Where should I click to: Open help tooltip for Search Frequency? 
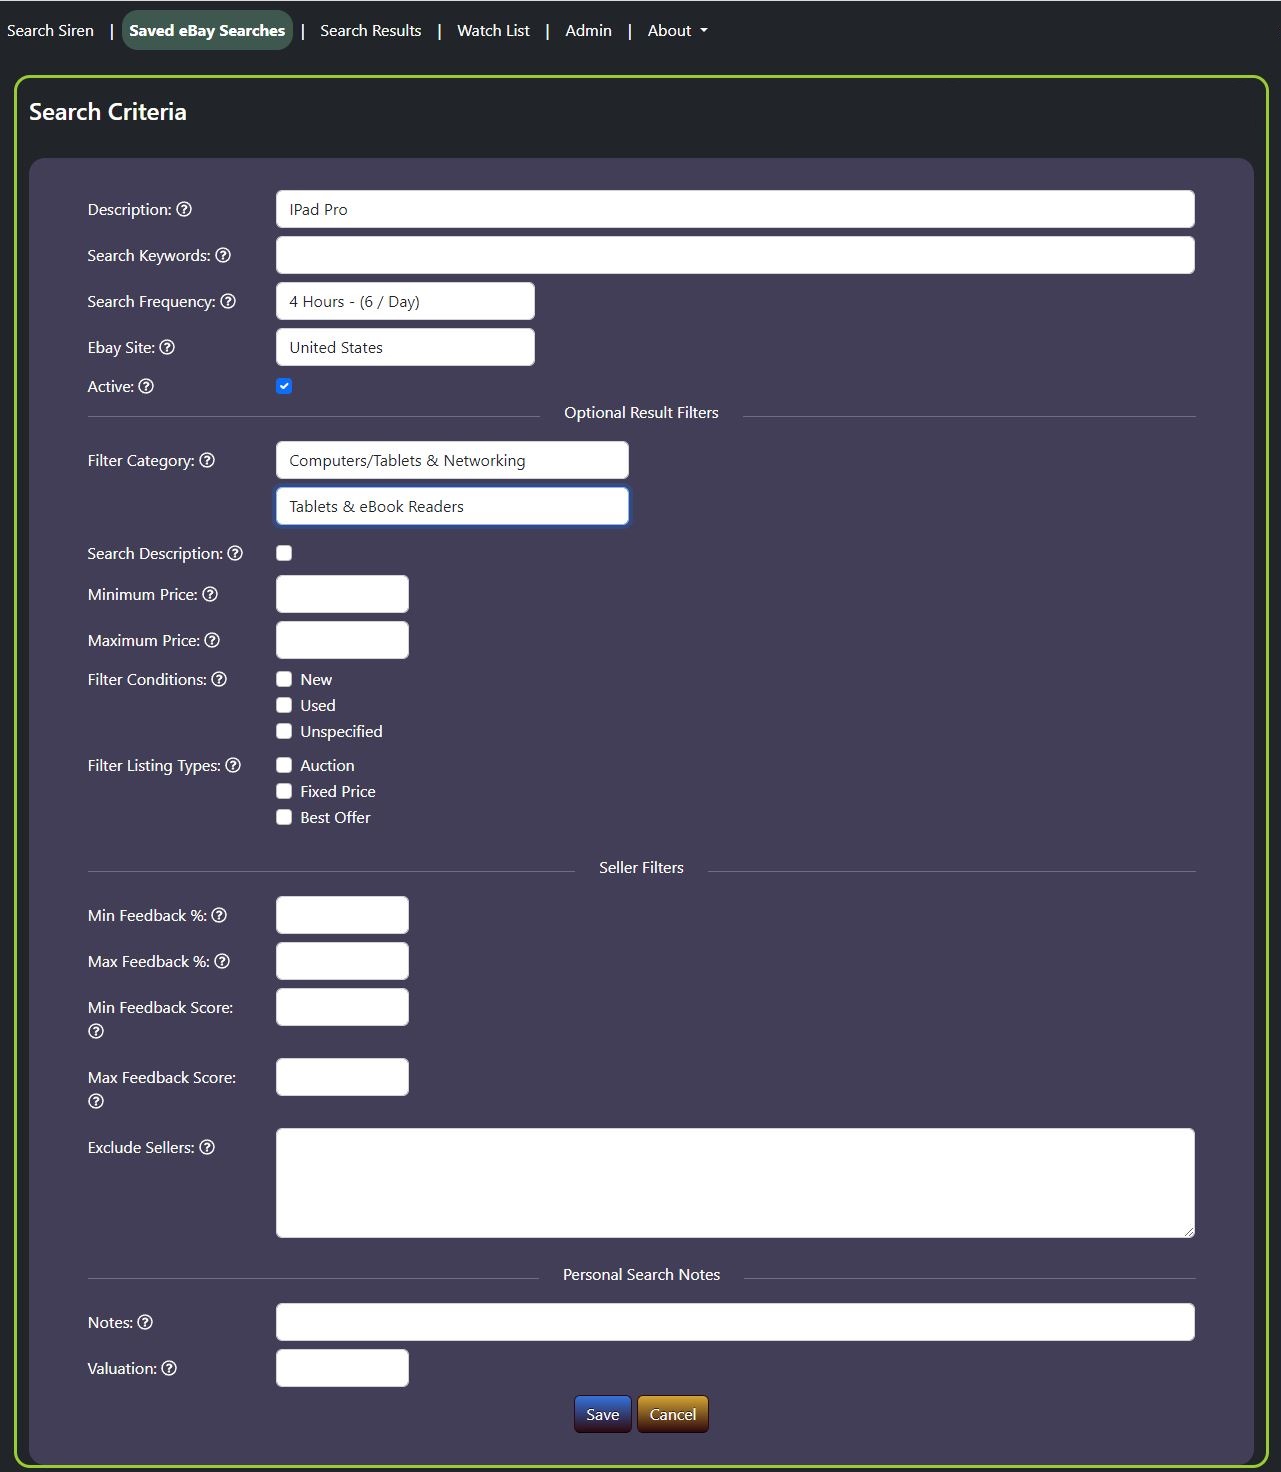(x=228, y=301)
